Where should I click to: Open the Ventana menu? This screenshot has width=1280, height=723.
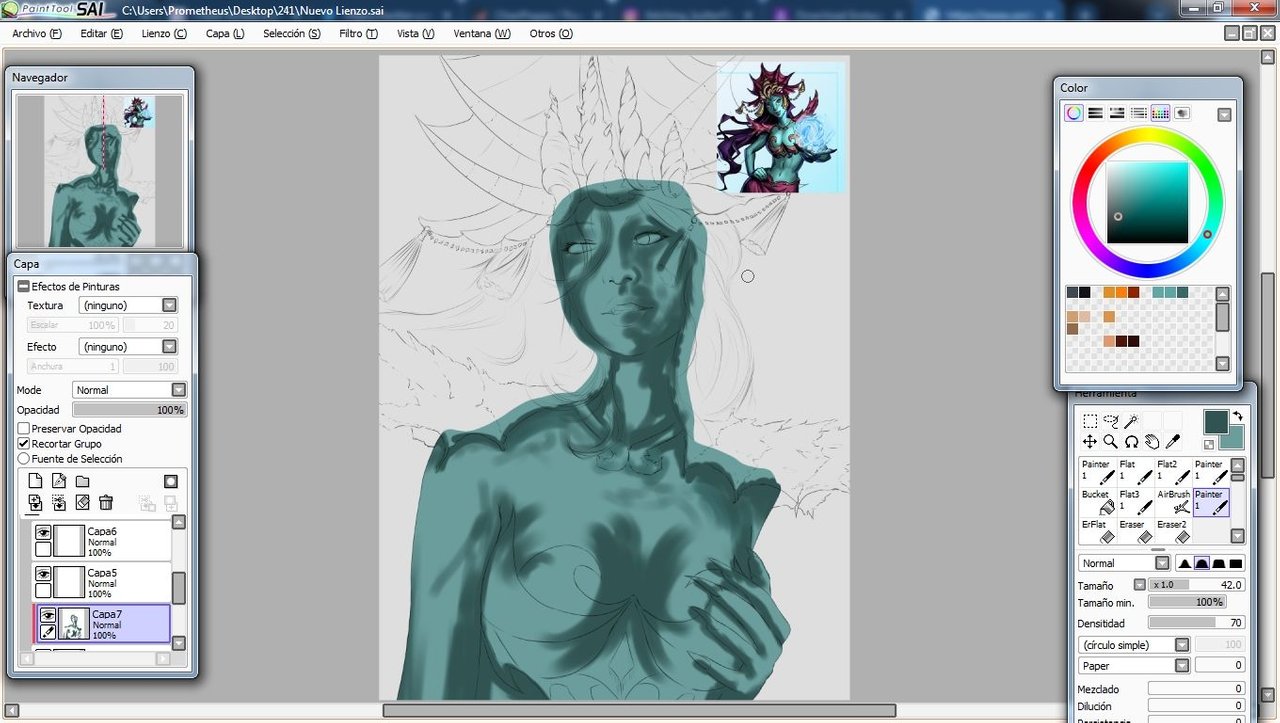[482, 33]
